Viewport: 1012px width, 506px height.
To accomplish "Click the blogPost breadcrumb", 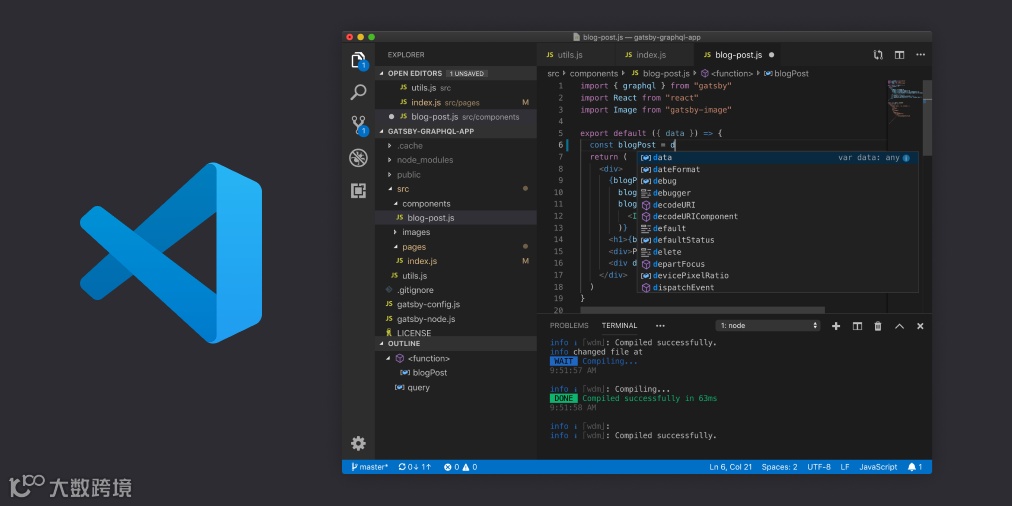I will [x=786, y=74].
